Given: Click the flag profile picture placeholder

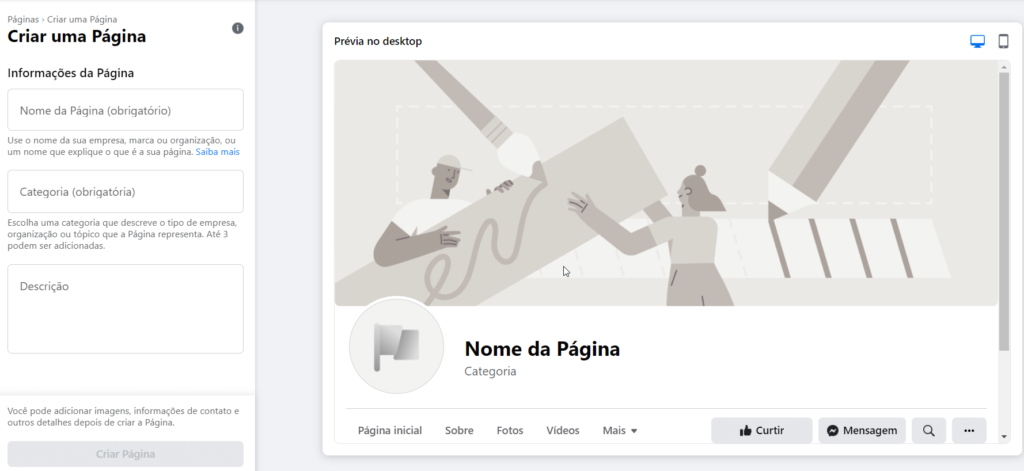Looking at the screenshot, I should 397,346.
